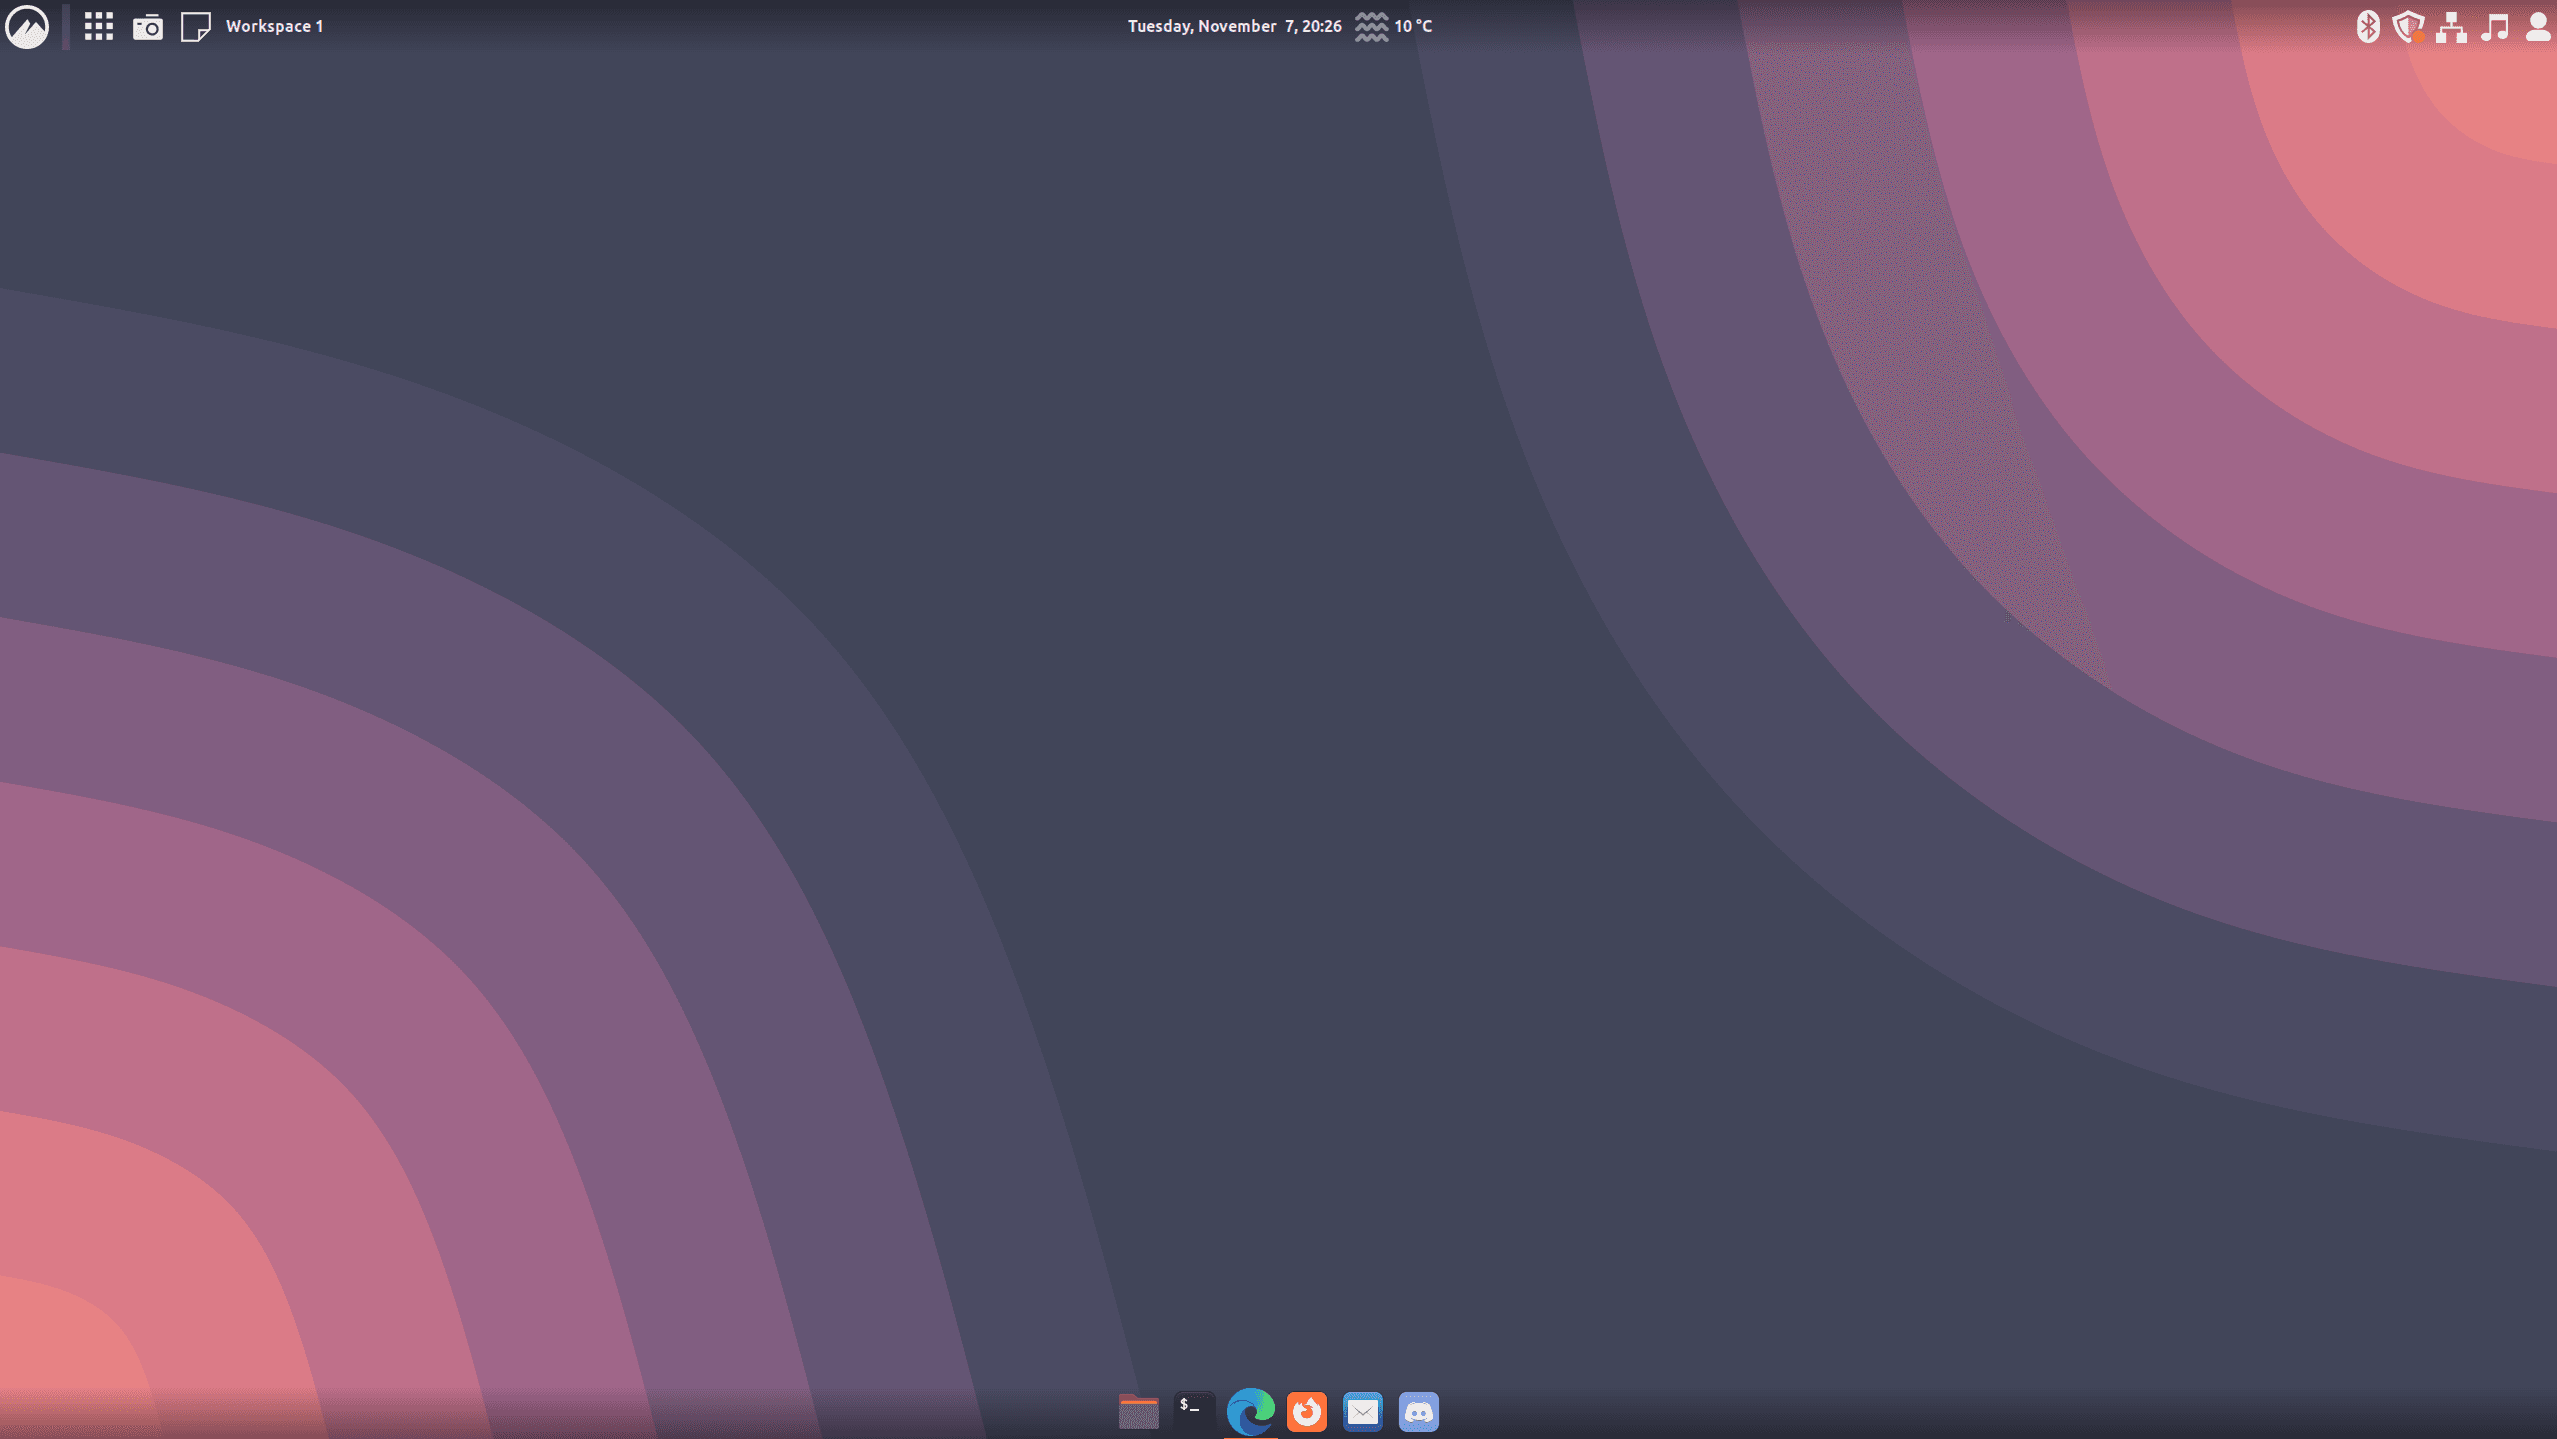Open the applications grid launcher
2557x1439 pixels.
pos(98,26)
